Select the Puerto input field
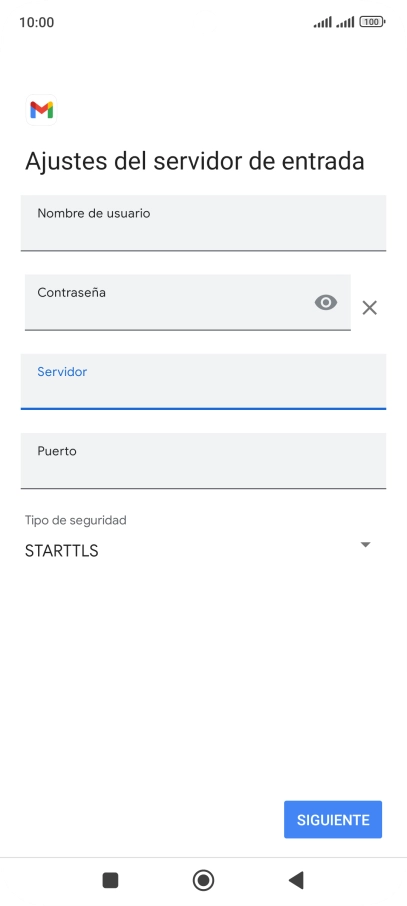This screenshot has height=906, width=407. (x=204, y=461)
